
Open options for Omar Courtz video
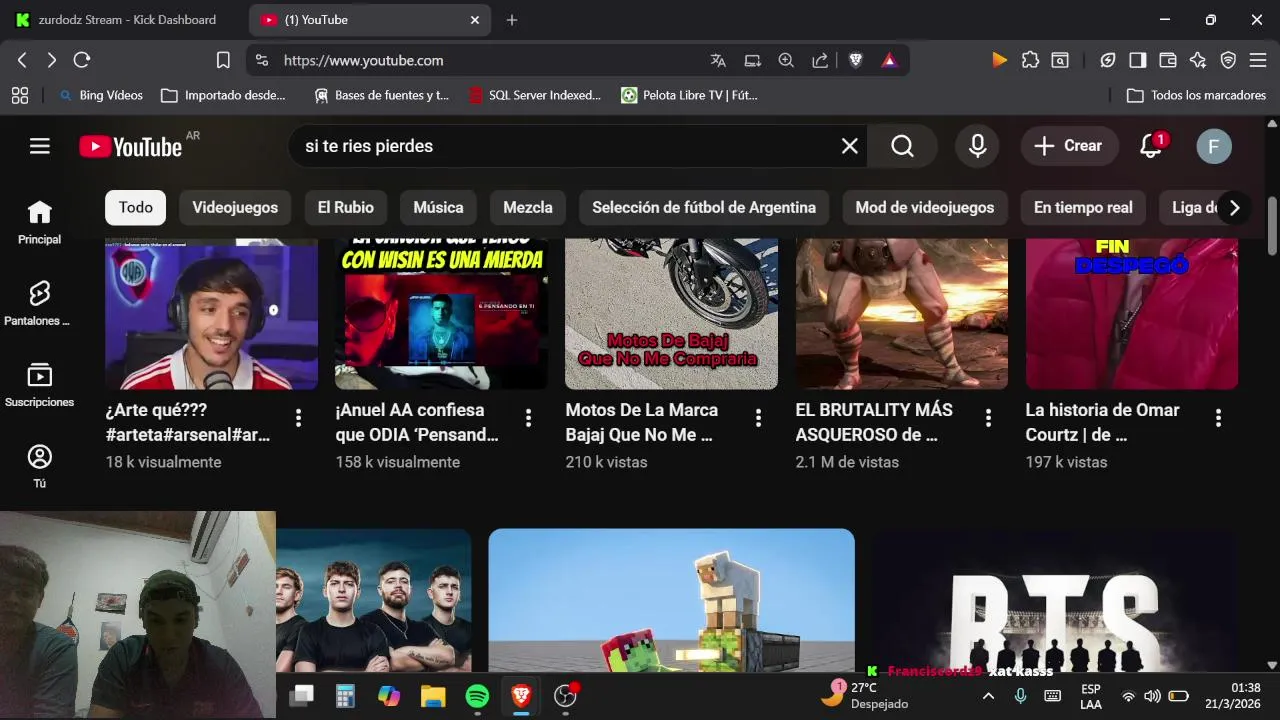(1218, 418)
